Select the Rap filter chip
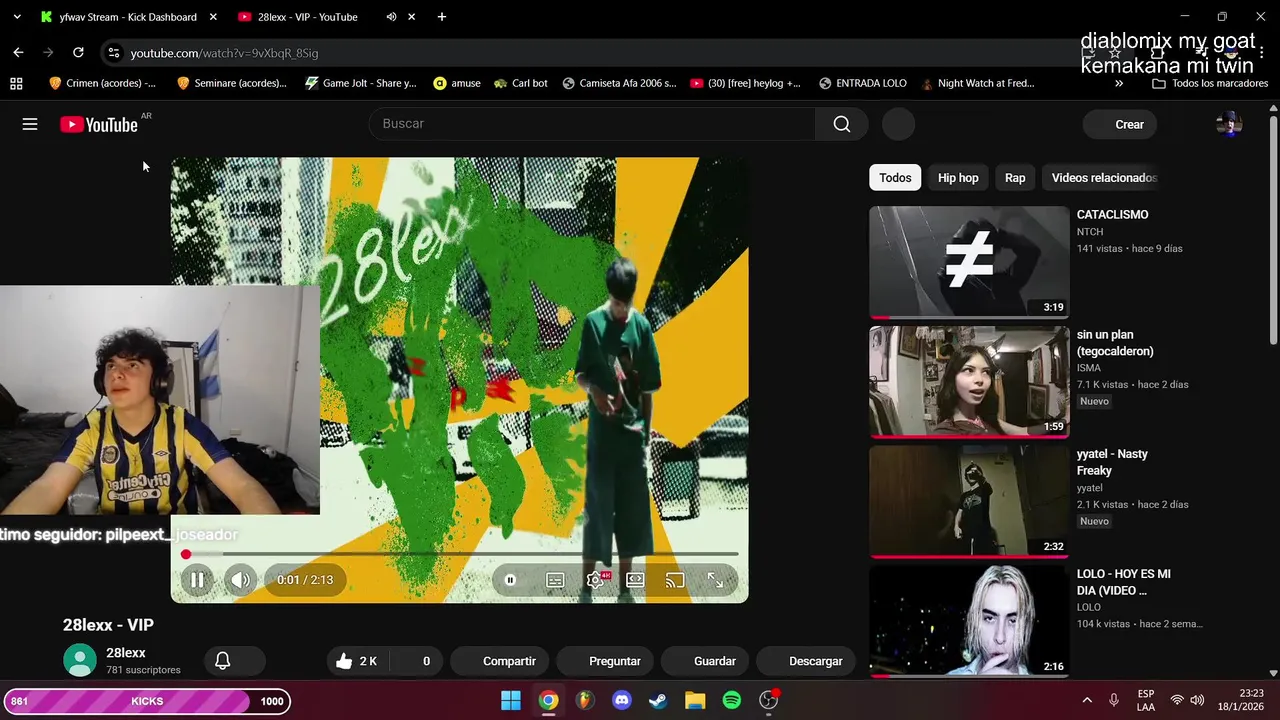The width and height of the screenshot is (1280, 720). click(x=1015, y=178)
